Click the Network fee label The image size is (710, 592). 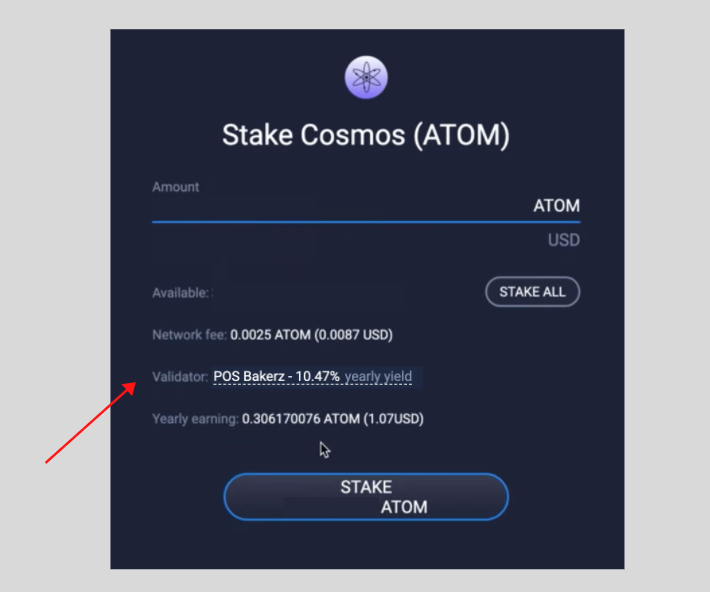tap(189, 335)
